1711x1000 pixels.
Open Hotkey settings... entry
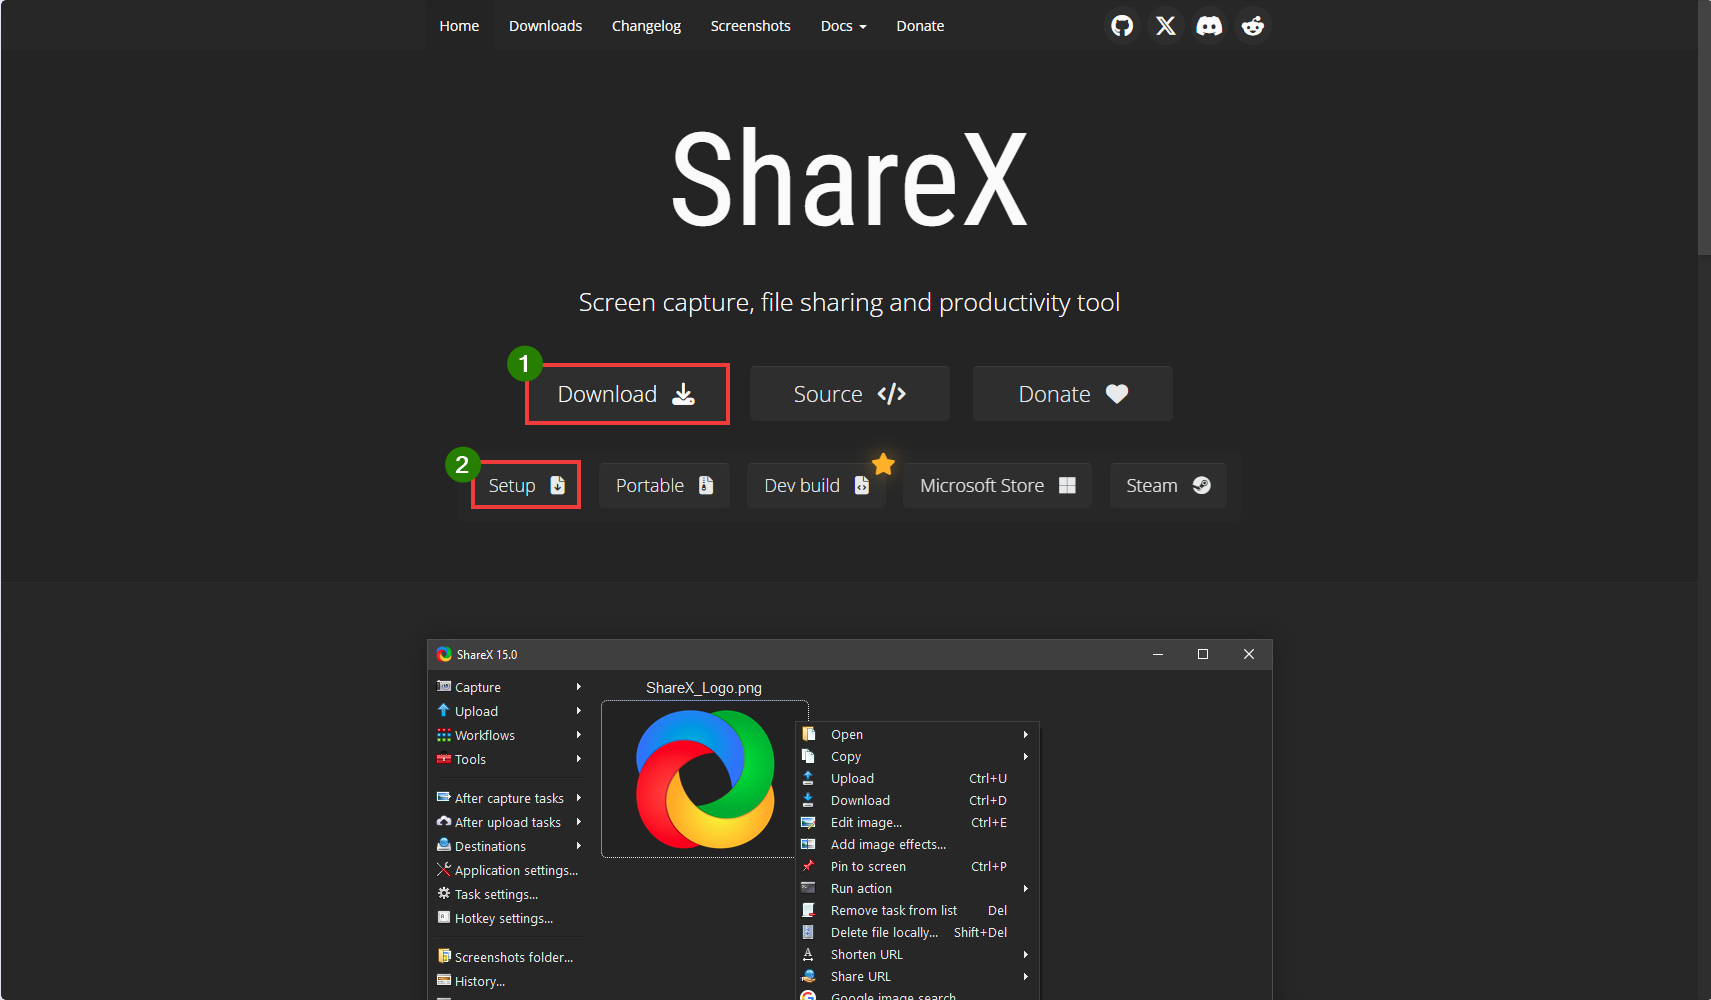(509, 918)
